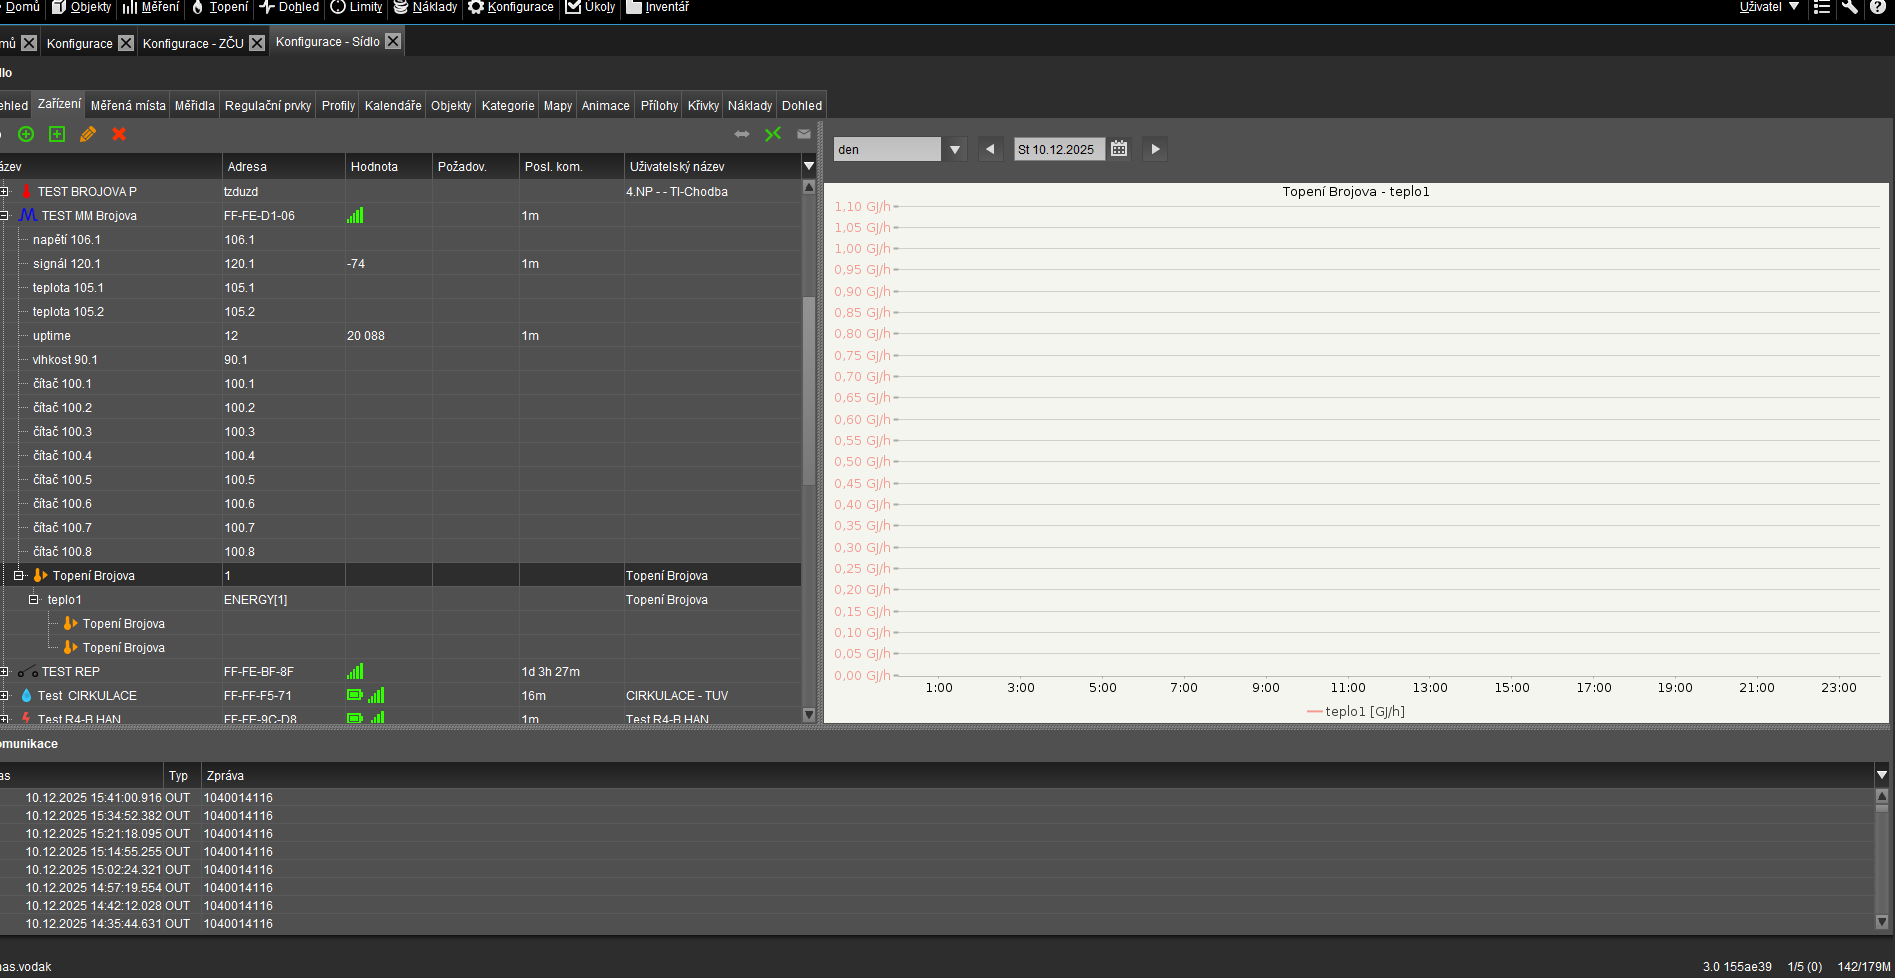1895x978 pixels.
Task: Click the red X delete icon
Action: pyautogui.click(x=119, y=134)
